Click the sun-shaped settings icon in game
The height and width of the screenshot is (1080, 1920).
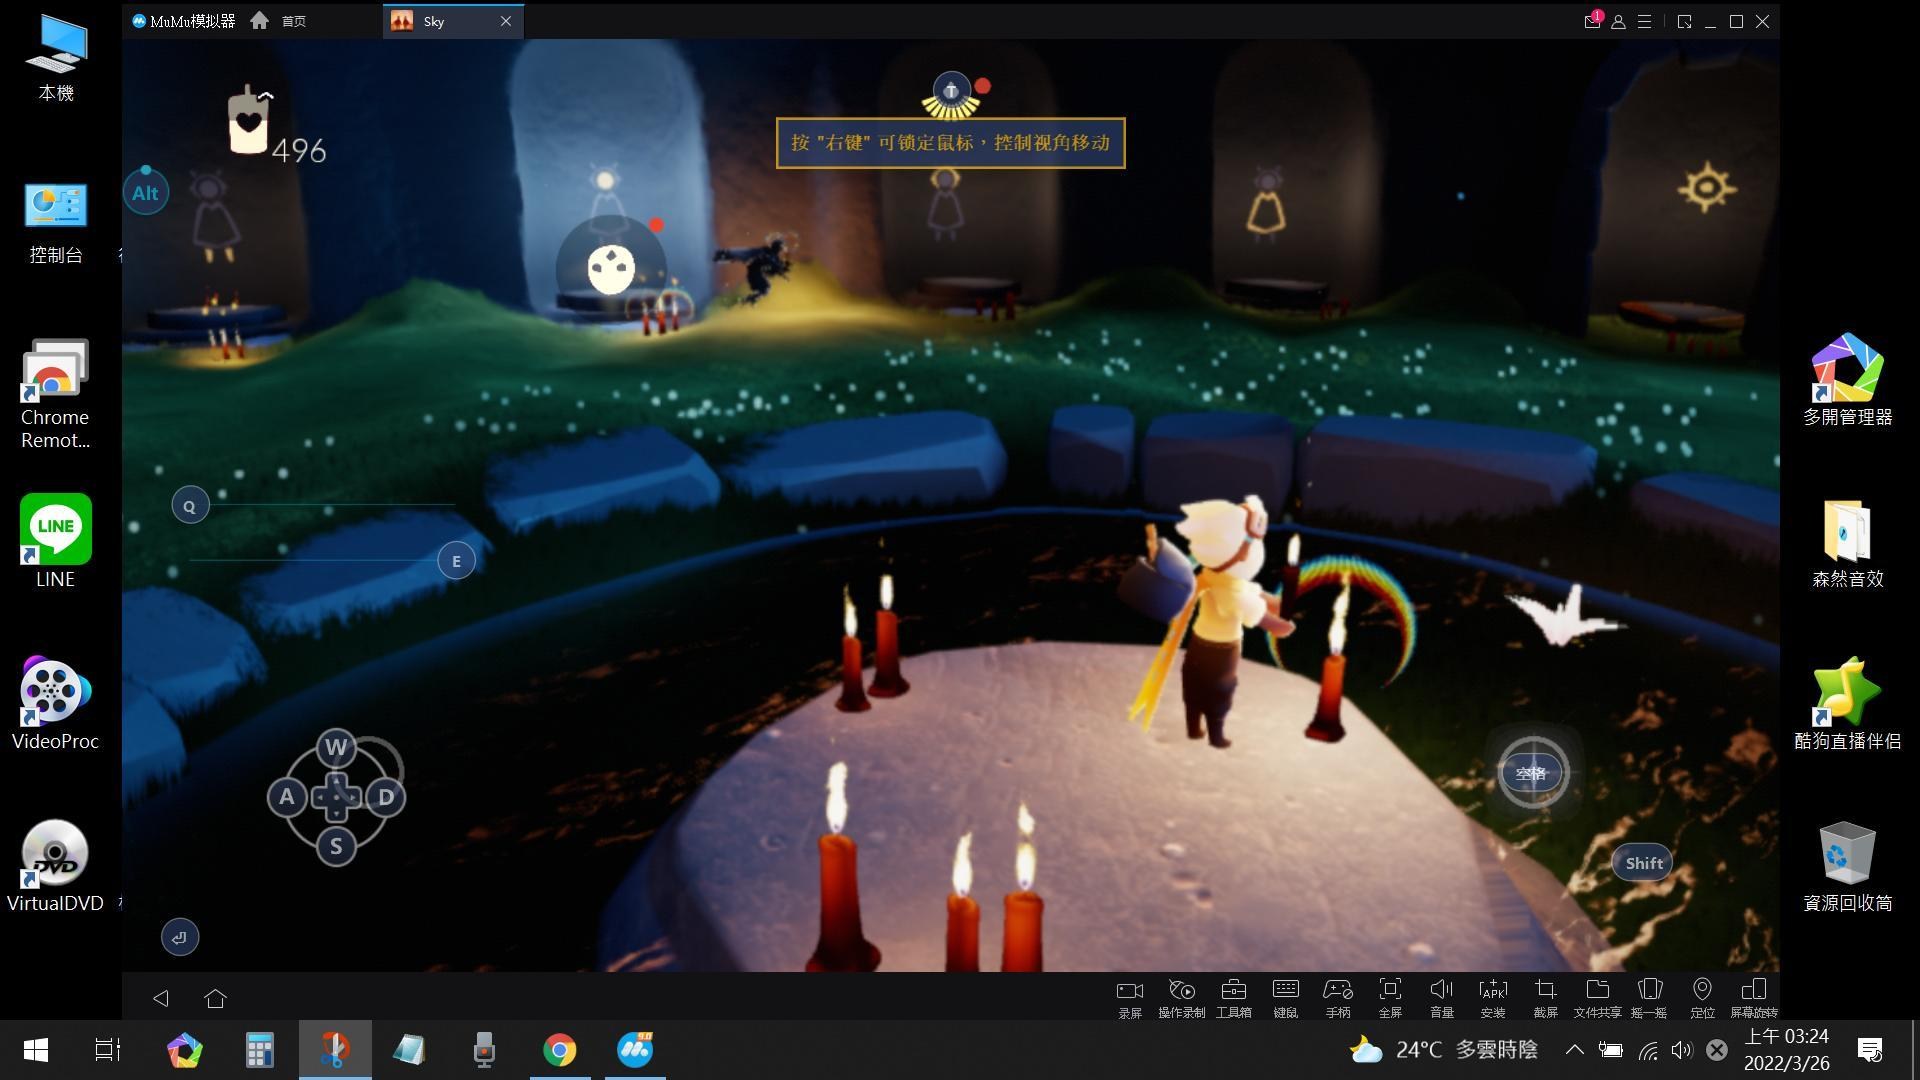1706,187
